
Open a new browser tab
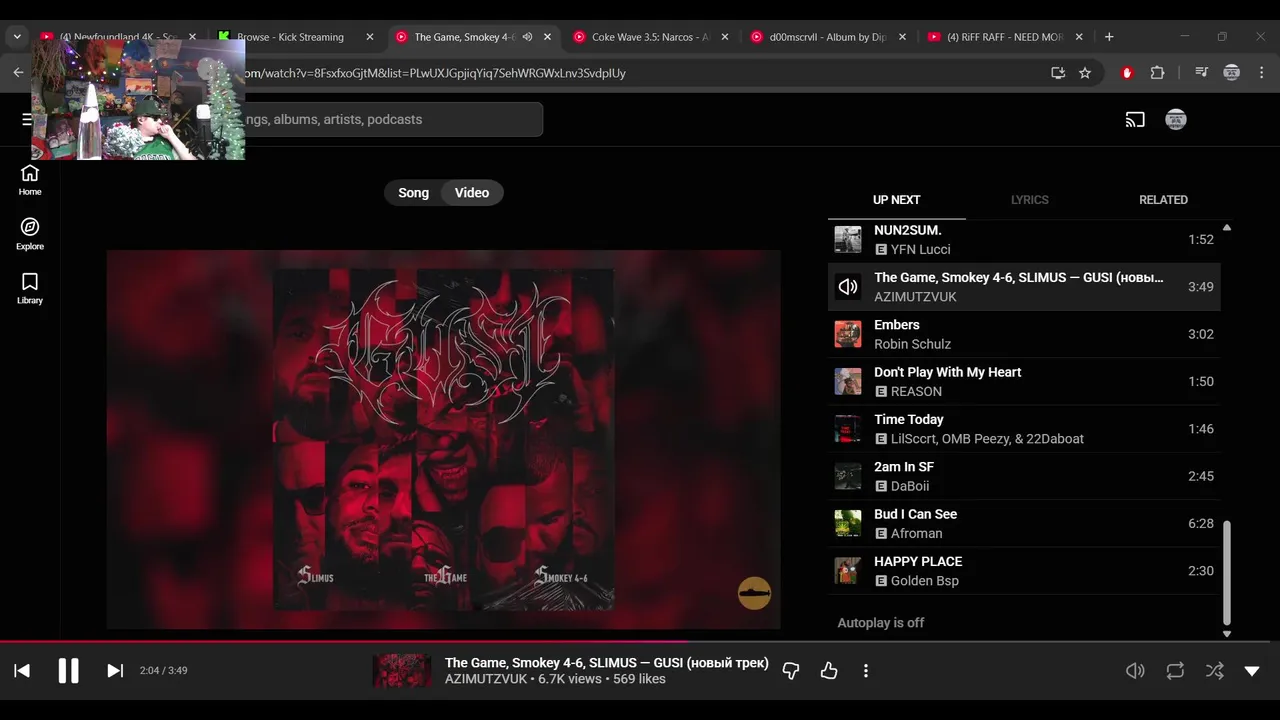[x=1109, y=37]
